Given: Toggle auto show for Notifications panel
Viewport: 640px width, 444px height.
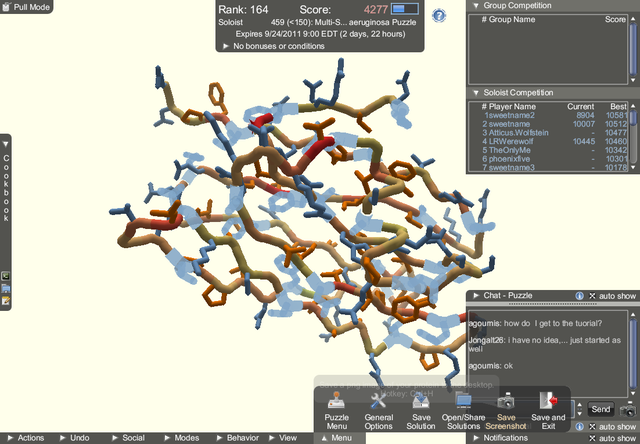Looking at the screenshot, I should click(612, 438).
